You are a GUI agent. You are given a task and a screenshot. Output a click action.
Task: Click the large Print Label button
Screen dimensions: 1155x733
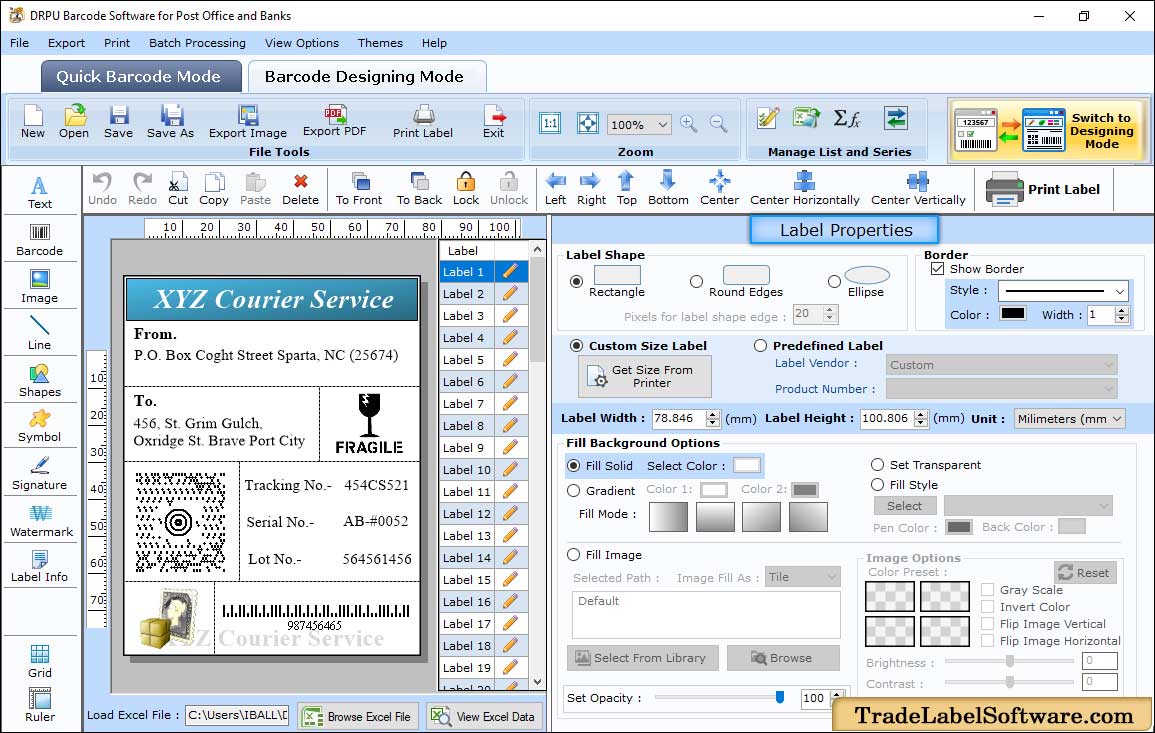tap(1042, 189)
